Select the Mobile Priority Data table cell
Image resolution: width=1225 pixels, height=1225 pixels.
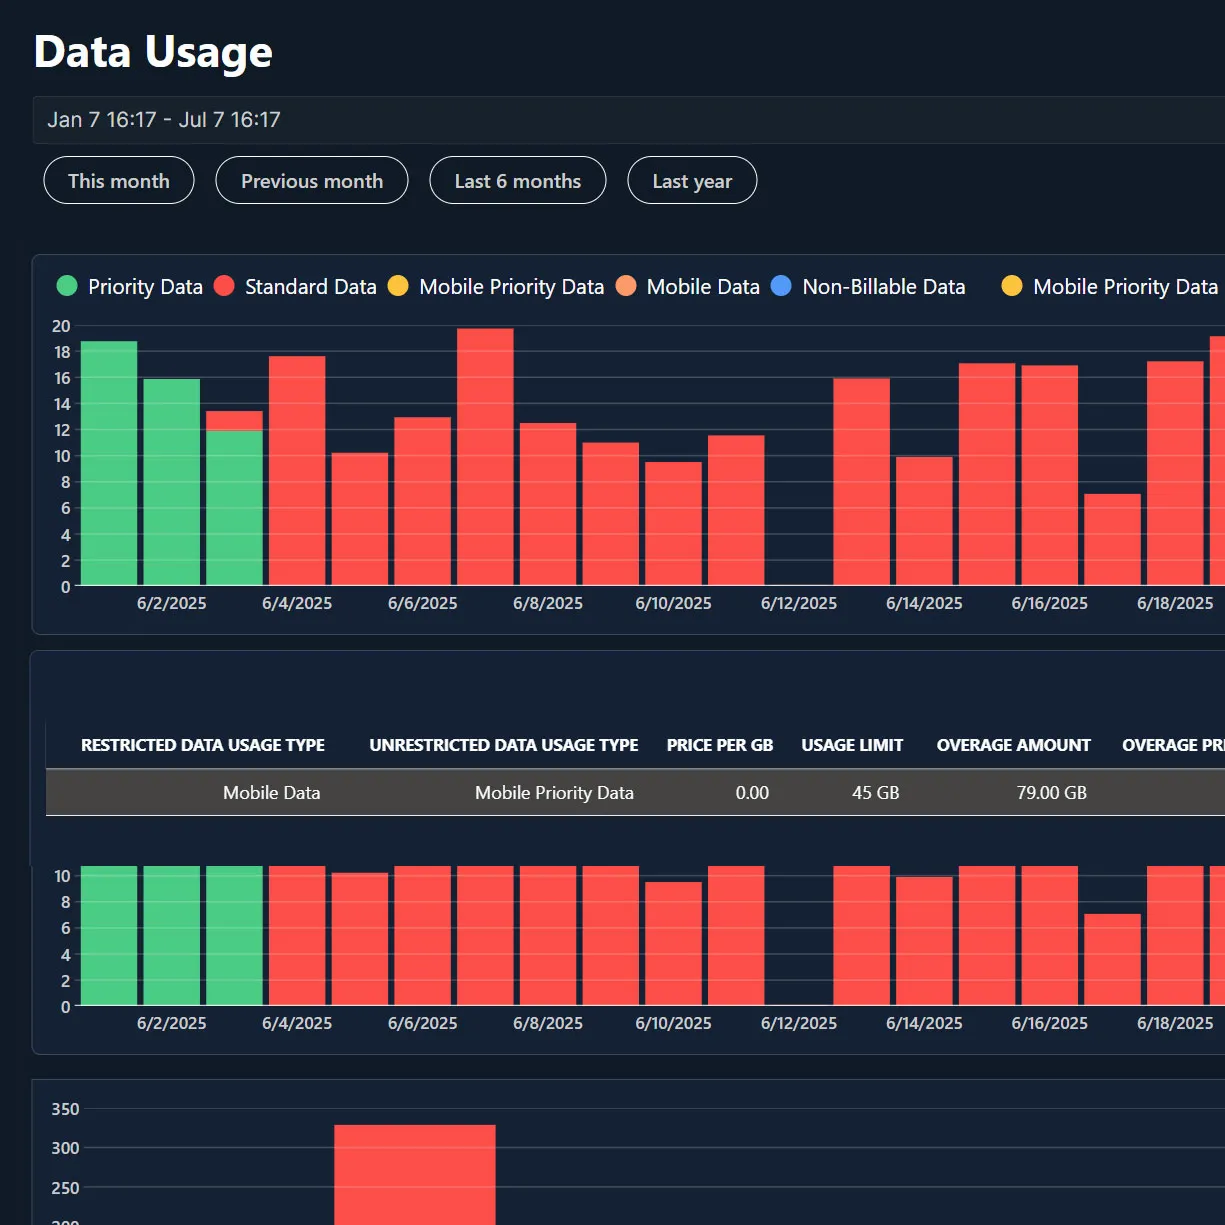pos(555,793)
